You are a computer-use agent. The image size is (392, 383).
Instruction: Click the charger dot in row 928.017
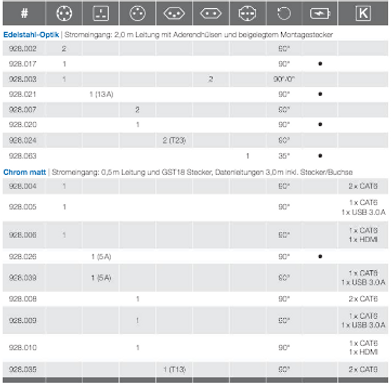(x=320, y=64)
